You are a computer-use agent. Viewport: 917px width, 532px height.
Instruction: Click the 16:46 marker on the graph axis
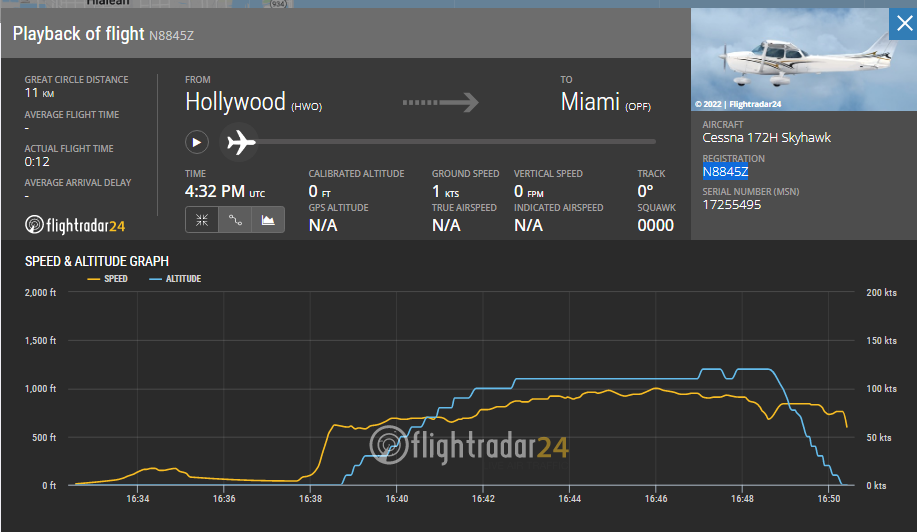656,499
